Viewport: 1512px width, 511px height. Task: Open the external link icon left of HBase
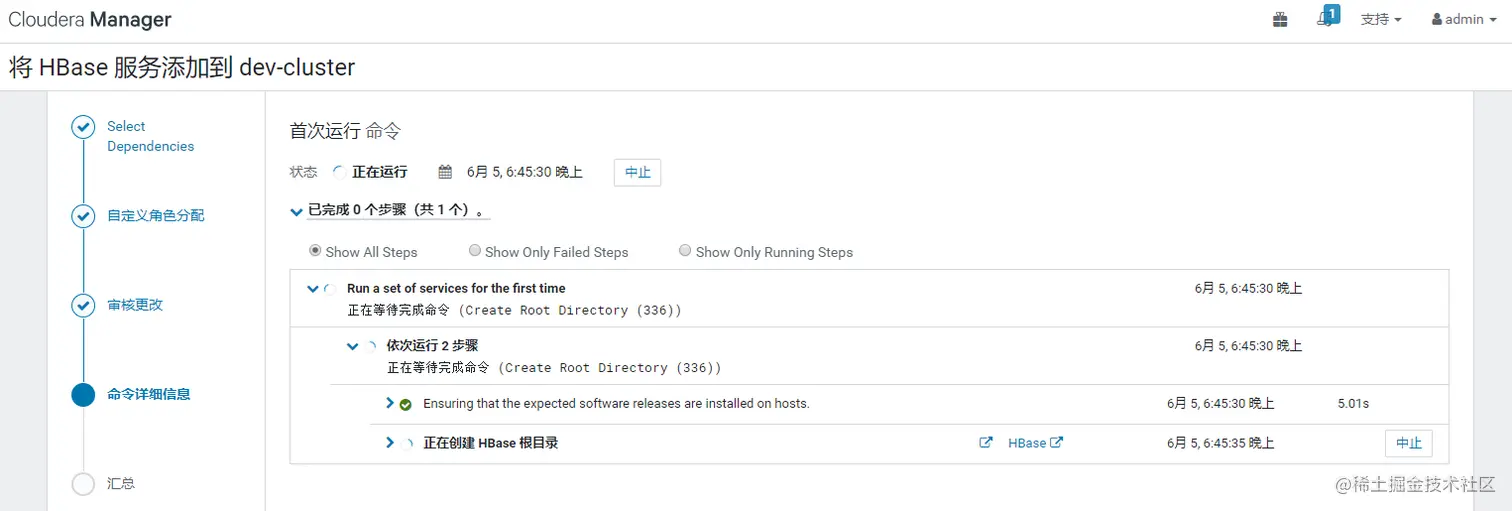click(986, 442)
